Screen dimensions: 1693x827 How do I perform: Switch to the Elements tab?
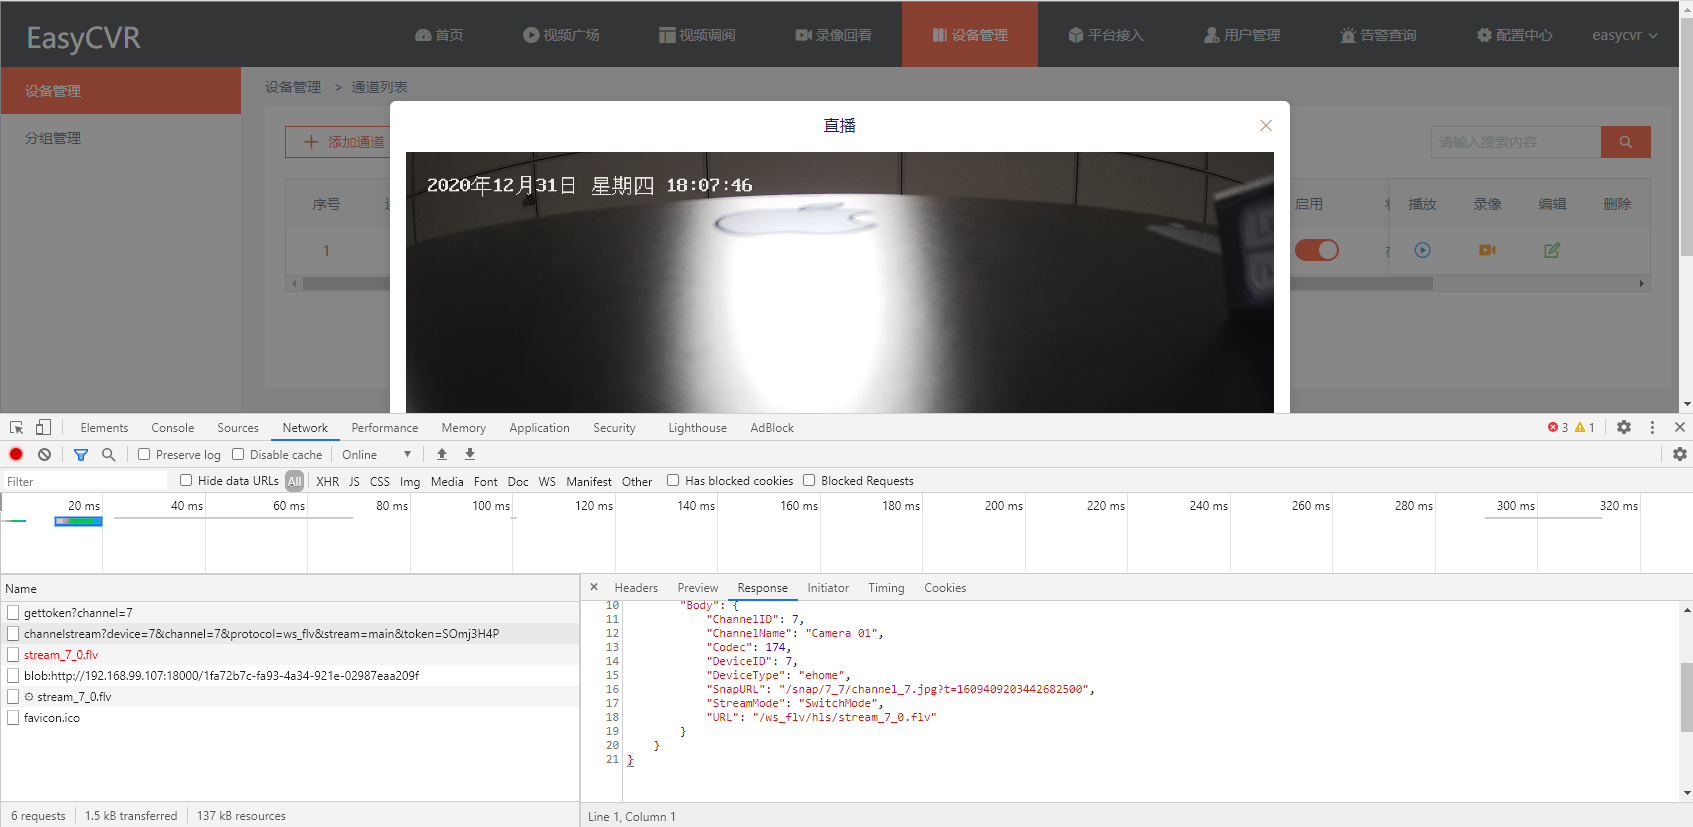pyautogui.click(x=104, y=427)
